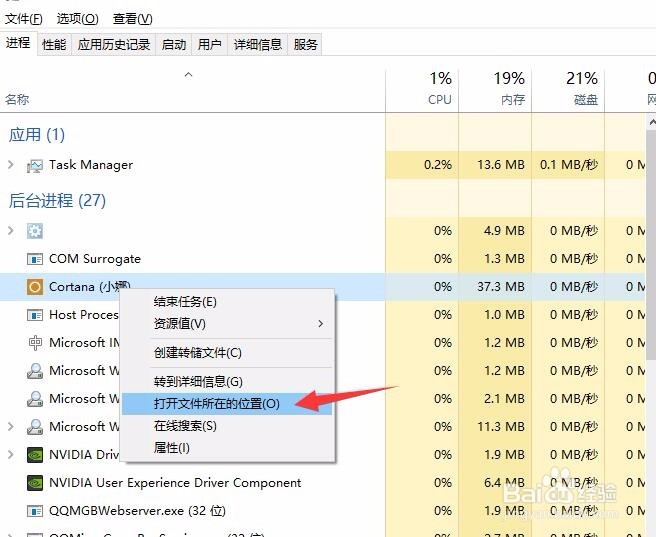Open the 文件(F) menu
The width and height of the screenshot is (656, 537).
23,19
